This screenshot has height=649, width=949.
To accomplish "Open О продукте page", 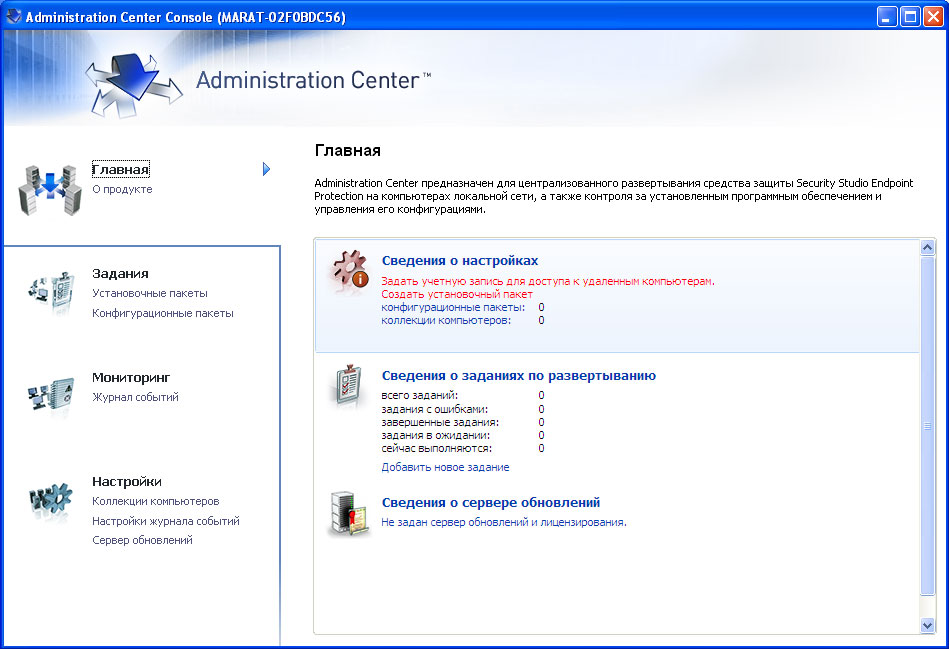I will (x=122, y=189).
